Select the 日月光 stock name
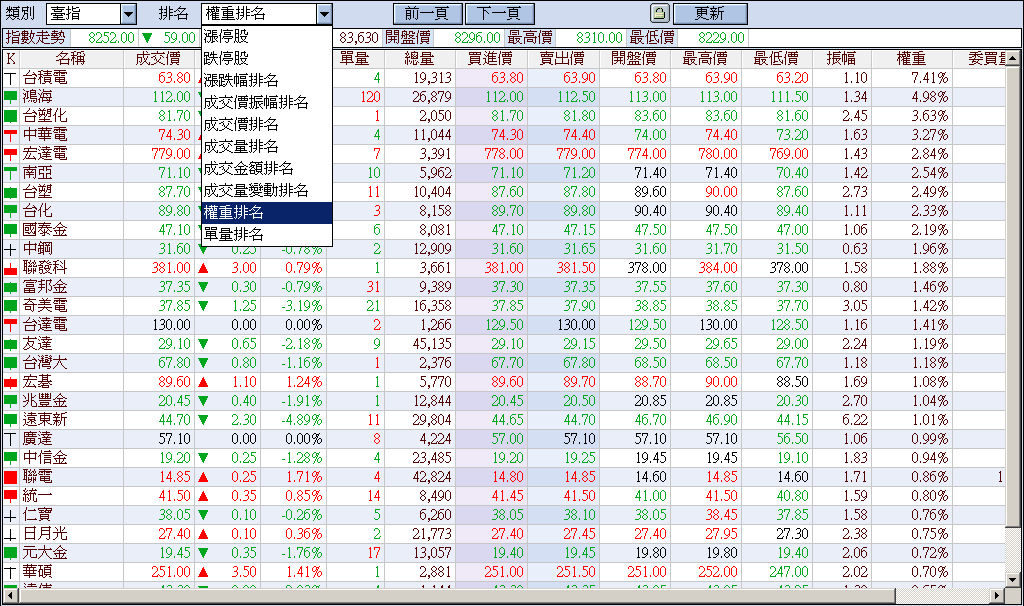Image resolution: width=1024 pixels, height=606 pixels. coord(45,534)
